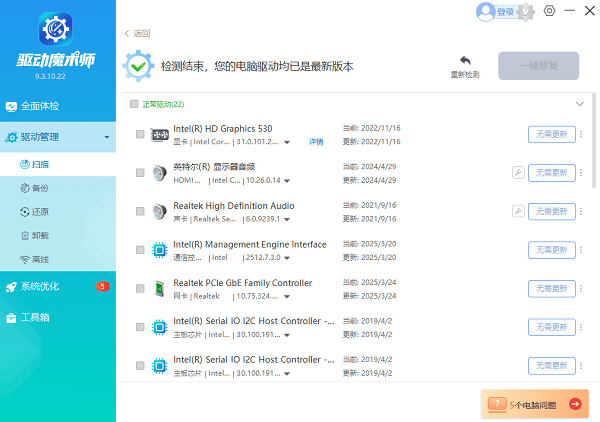Open more options for Management Engine Interface

581,250
